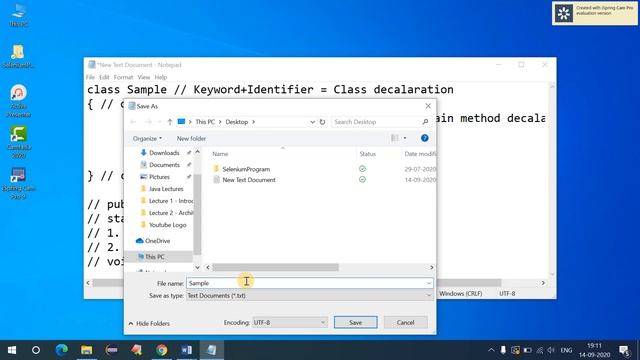Click the search magnifier icon
The width and height of the screenshot is (640, 360).
(425, 122)
